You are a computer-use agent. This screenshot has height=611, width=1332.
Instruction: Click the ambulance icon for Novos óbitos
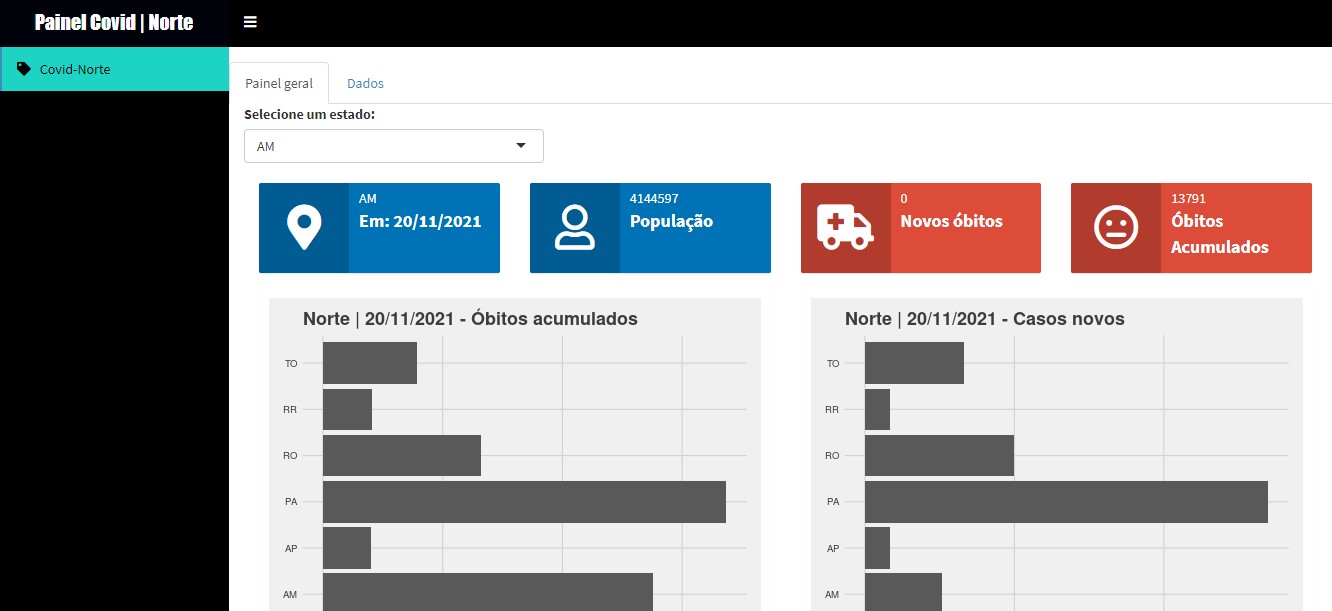[x=845, y=228]
